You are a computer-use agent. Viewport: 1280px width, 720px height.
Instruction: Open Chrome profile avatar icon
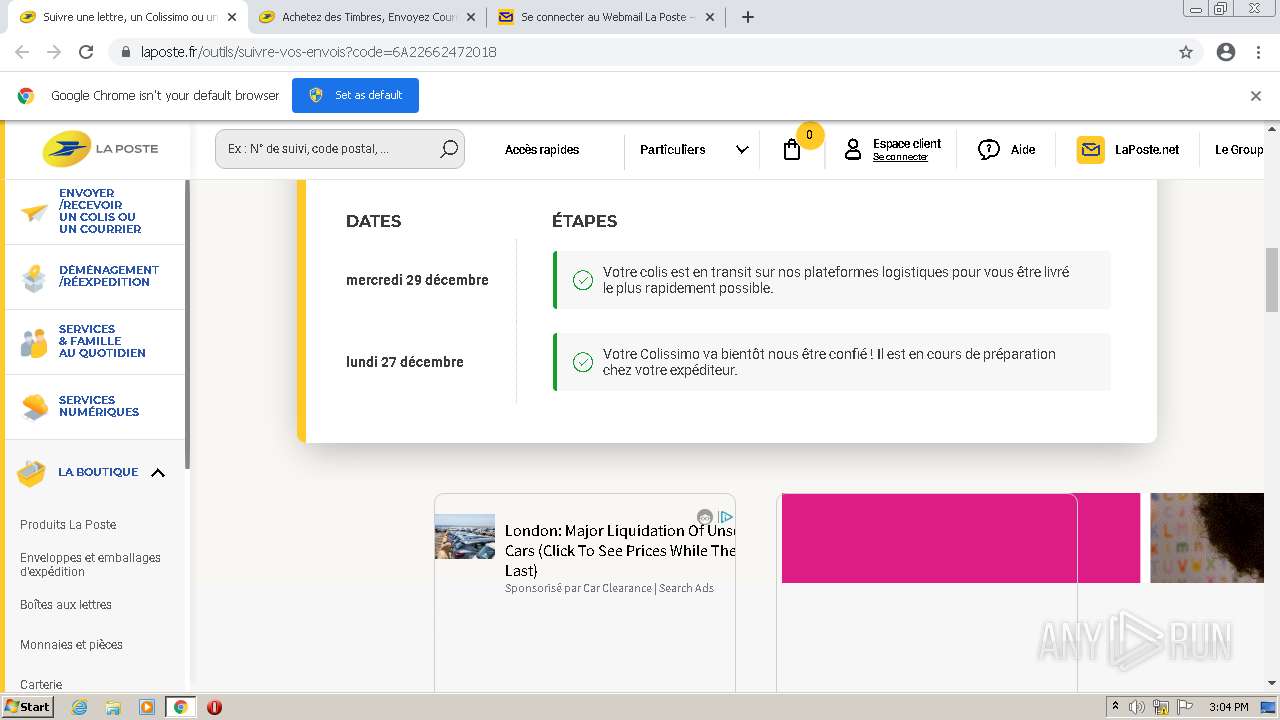(1226, 52)
